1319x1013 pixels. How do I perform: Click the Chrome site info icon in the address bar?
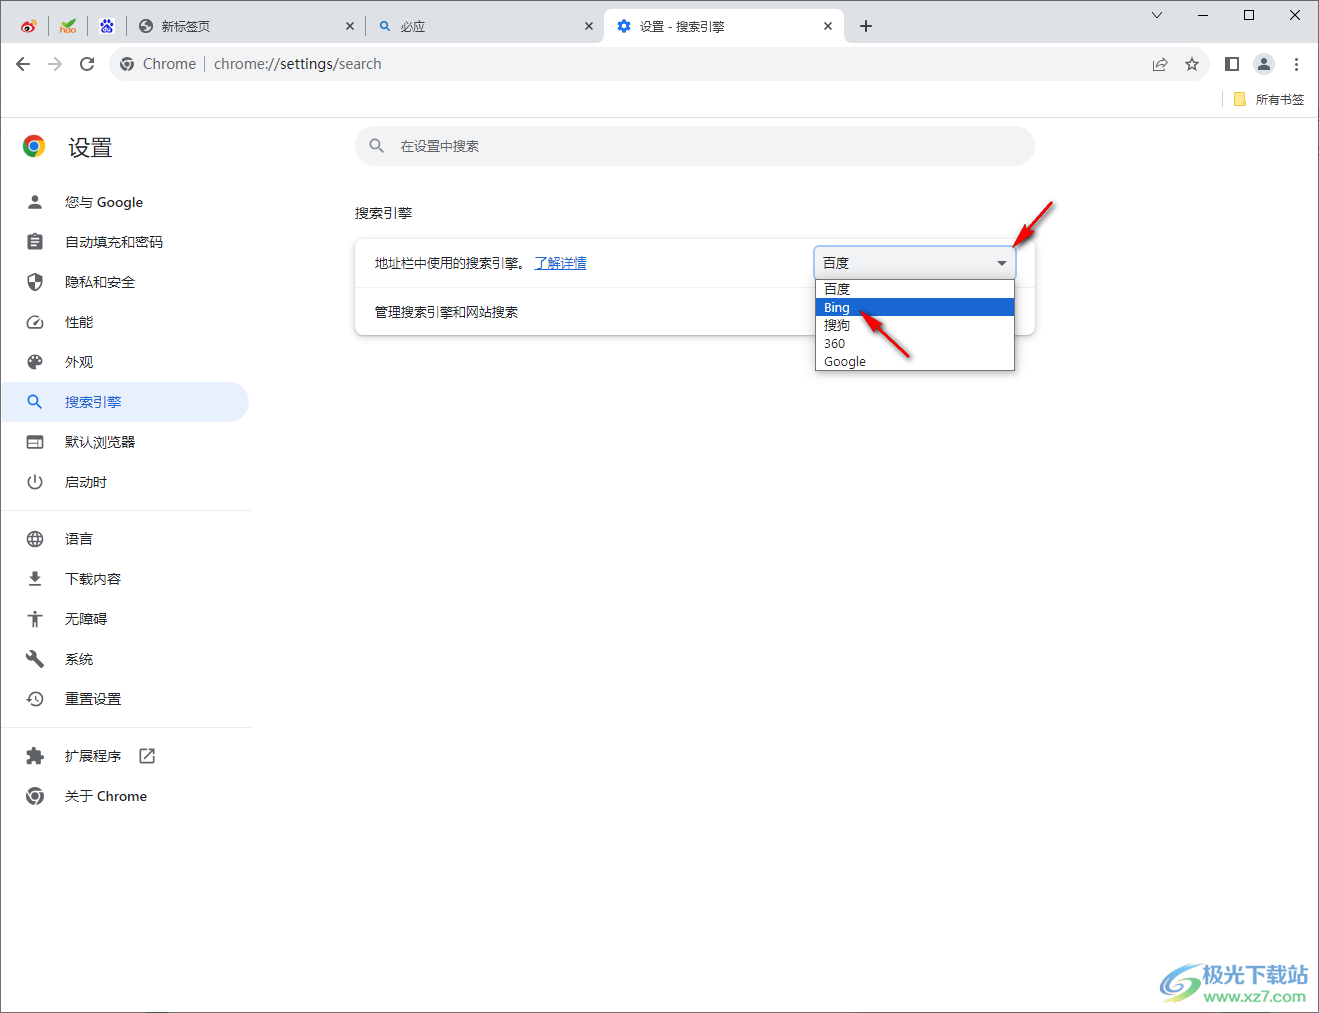127,64
